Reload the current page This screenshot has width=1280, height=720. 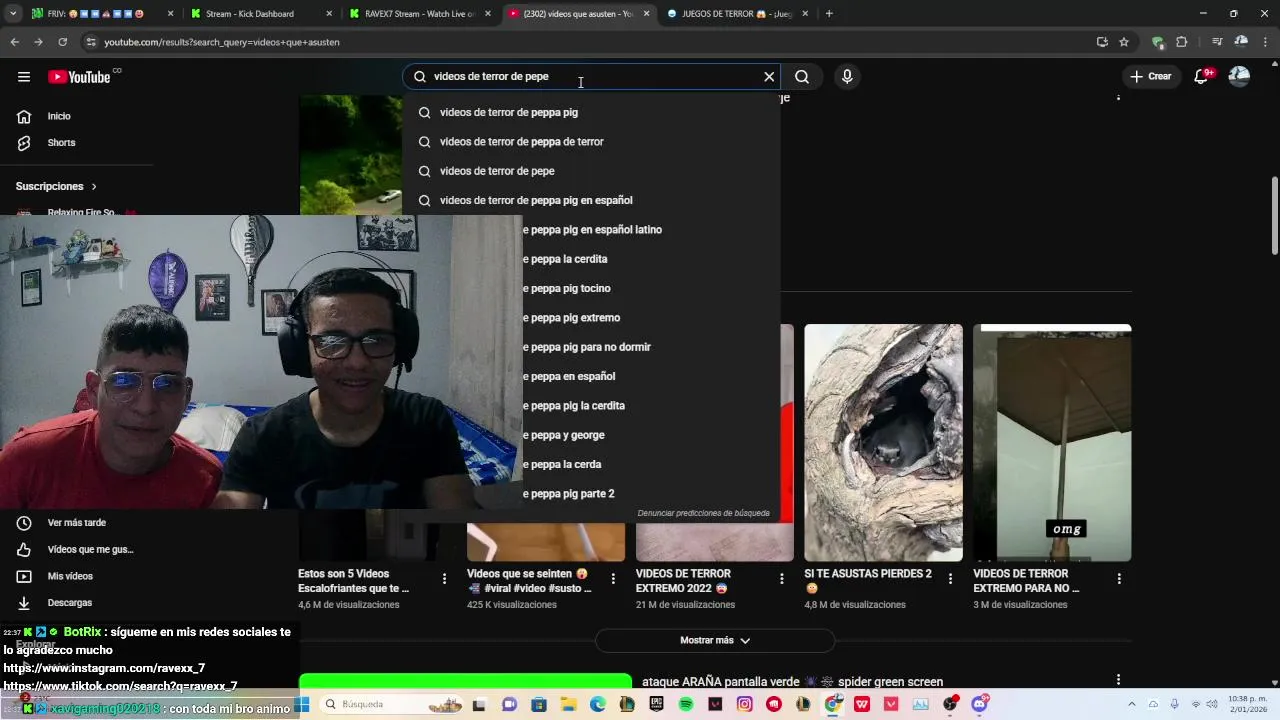point(62,42)
